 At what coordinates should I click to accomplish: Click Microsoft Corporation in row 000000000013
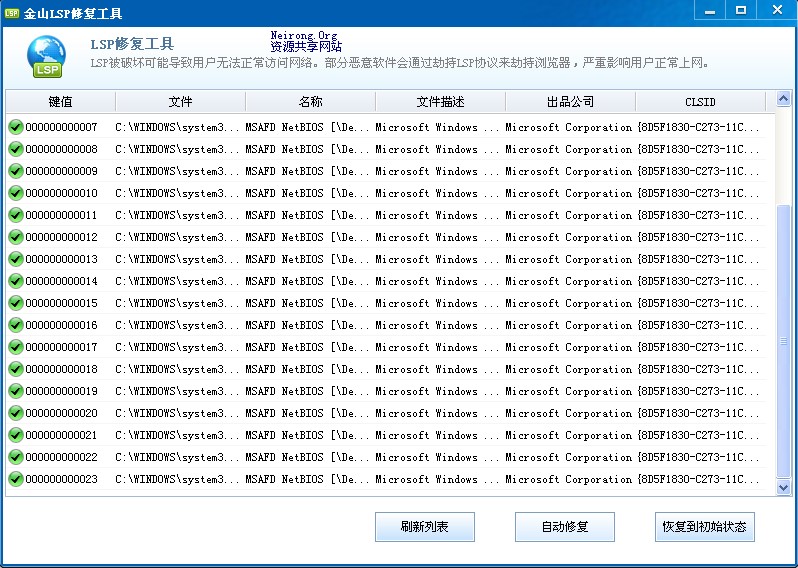[568, 259]
